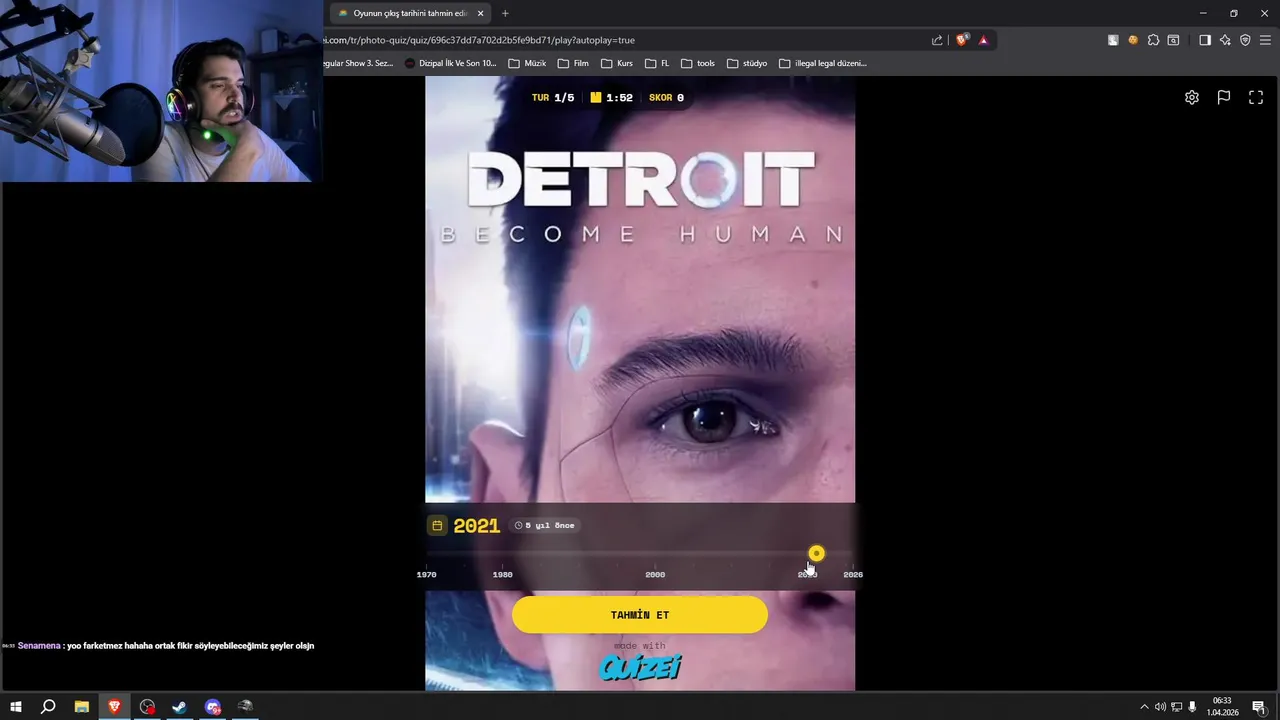The width and height of the screenshot is (1280, 720).
Task: Open the stüdyo bookmarks folder
Action: point(747,63)
